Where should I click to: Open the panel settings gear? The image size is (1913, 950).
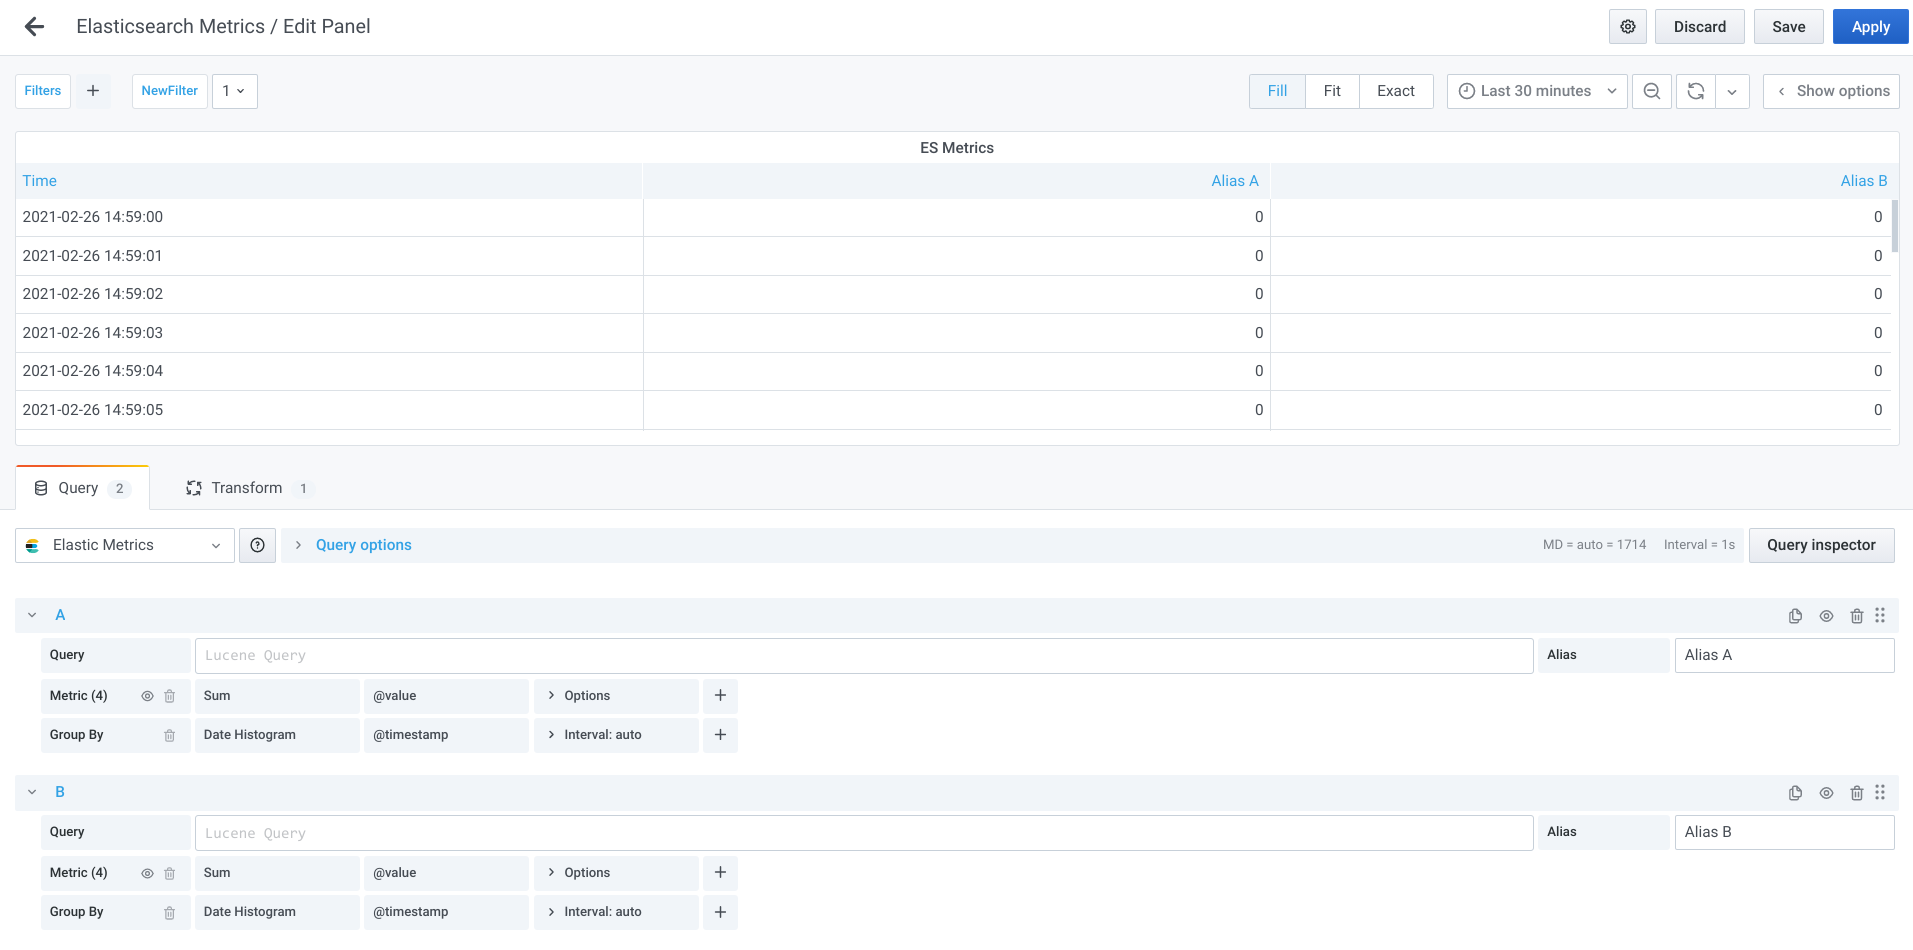[x=1627, y=26]
